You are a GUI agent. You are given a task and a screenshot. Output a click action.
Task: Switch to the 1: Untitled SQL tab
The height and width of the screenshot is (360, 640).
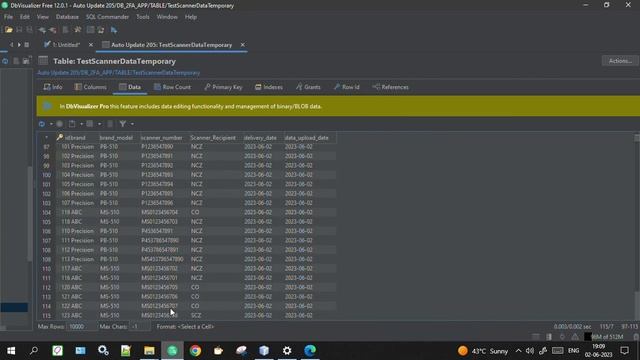click(62, 44)
